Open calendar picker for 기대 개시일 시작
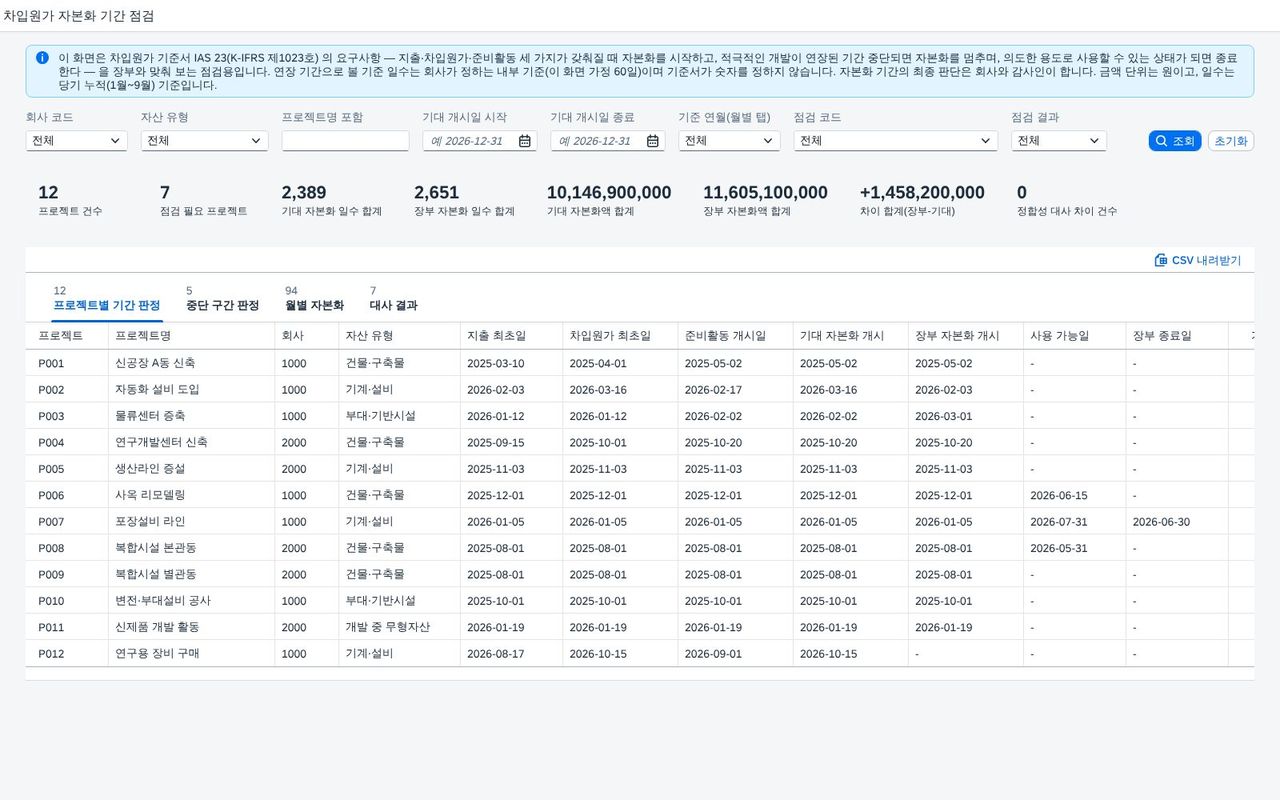 (525, 141)
